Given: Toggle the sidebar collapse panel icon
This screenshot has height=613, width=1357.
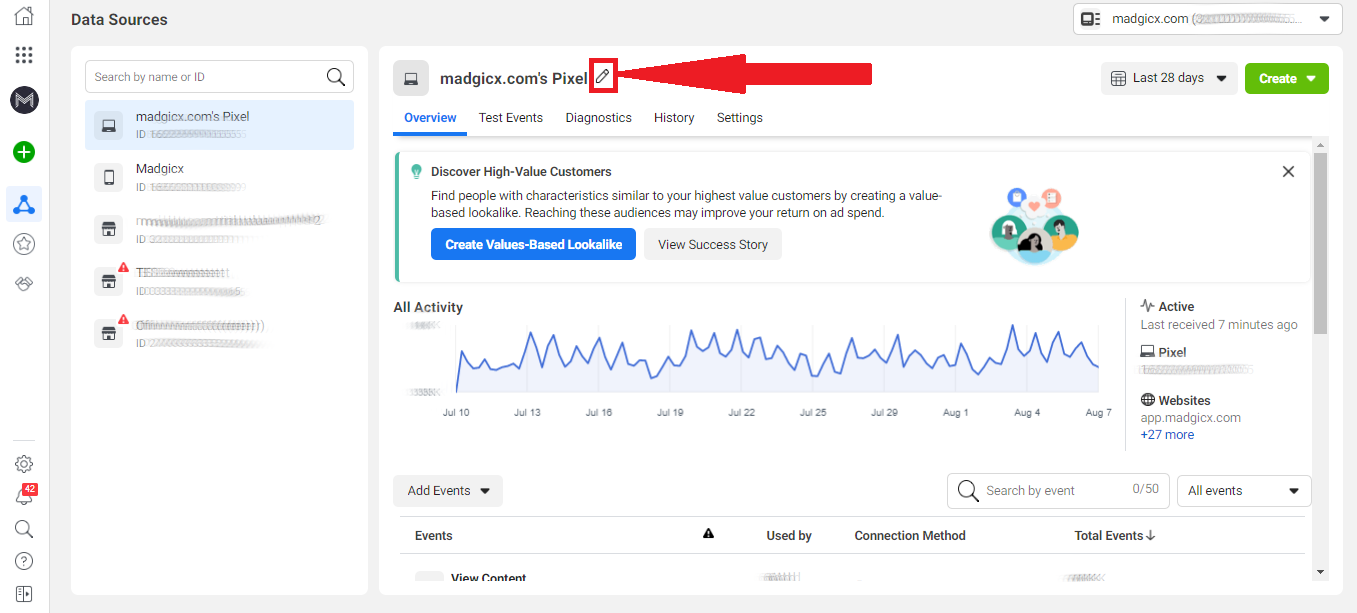Looking at the screenshot, I should tap(24, 593).
